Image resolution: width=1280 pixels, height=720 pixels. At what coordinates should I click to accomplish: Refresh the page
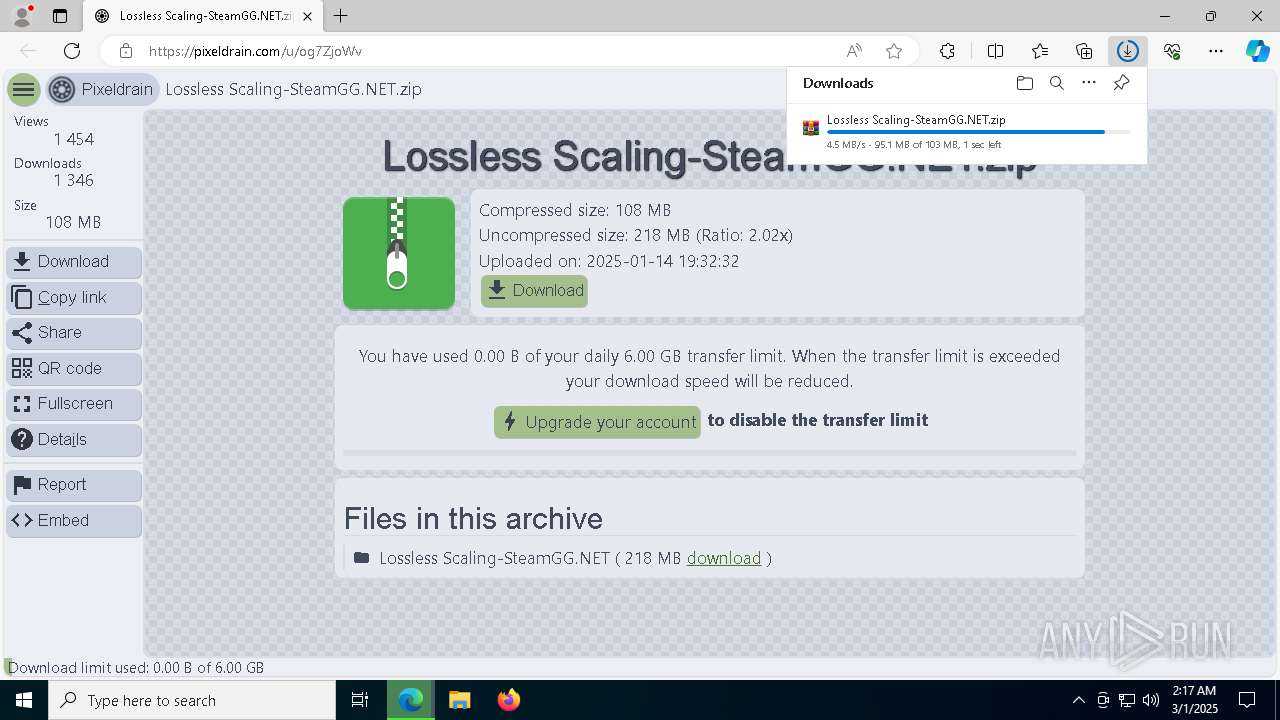click(x=72, y=51)
